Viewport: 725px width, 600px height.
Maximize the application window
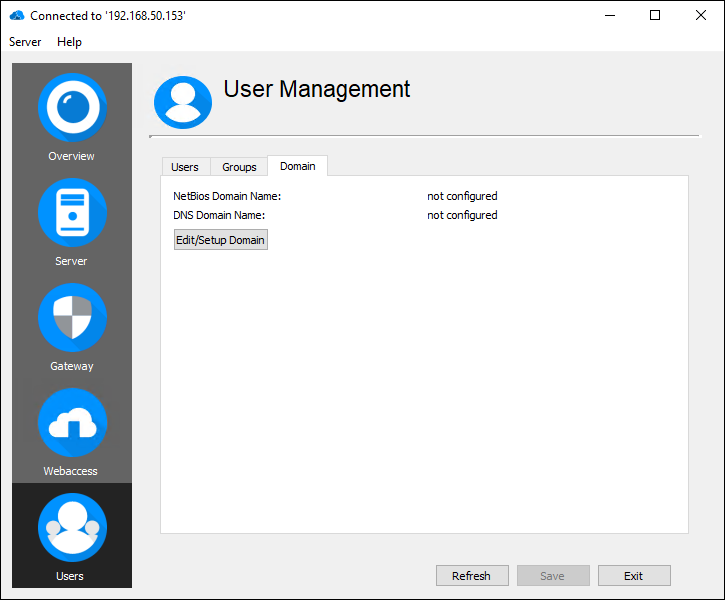[655, 16]
